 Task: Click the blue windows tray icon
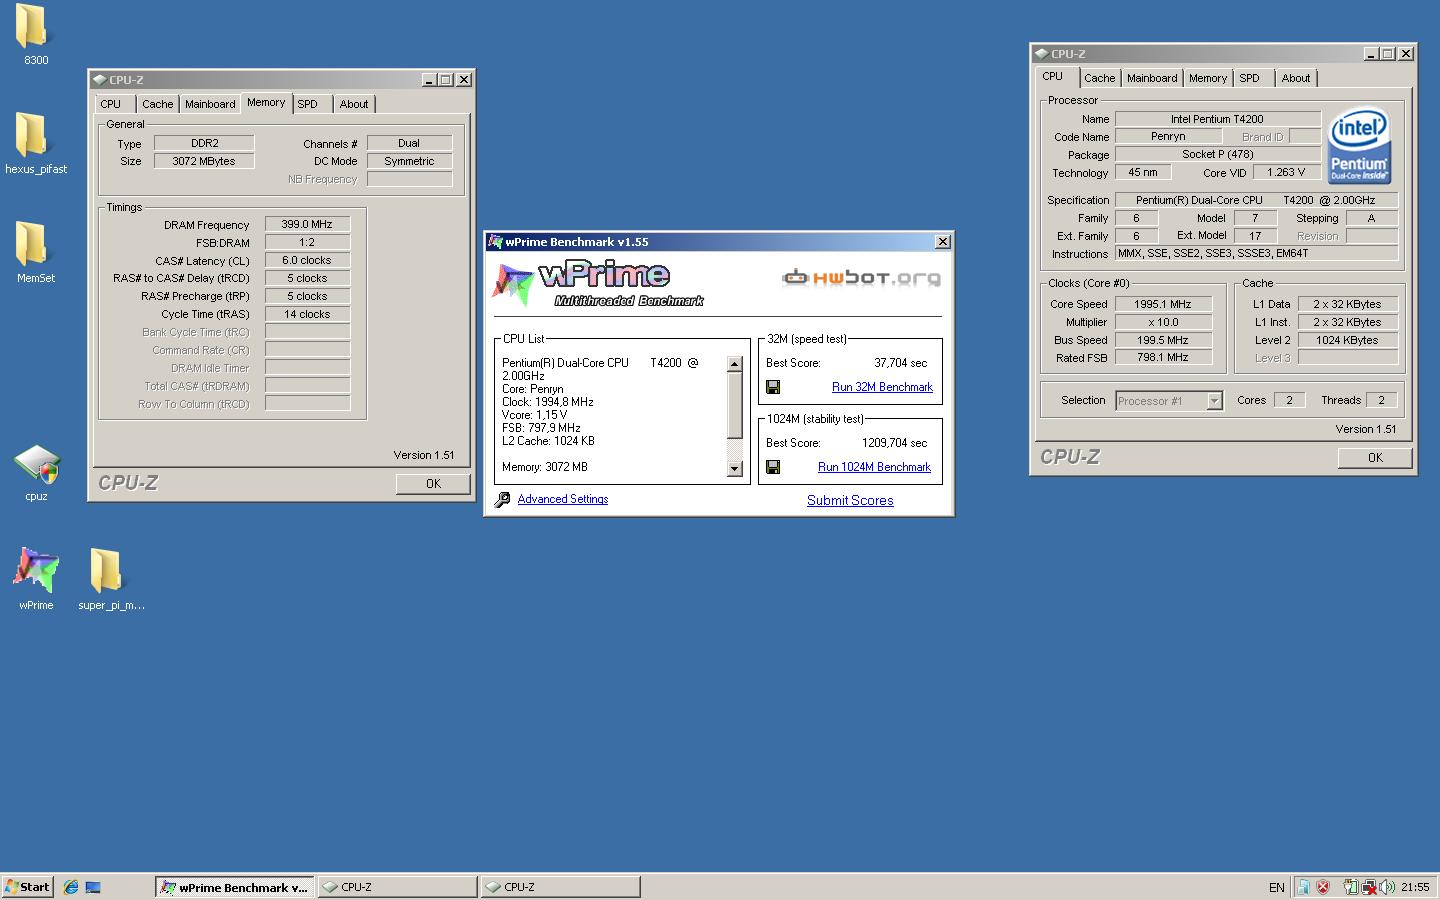(1303, 887)
